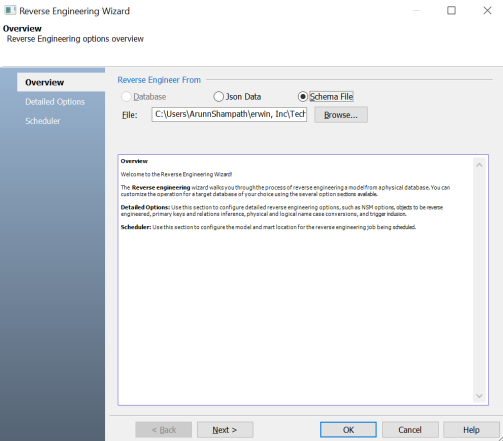Image resolution: width=503 pixels, height=441 pixels.
Task: Click the 'Reverse Engineer From' heading
Action: pyautogui.click(x=159, y=80)
